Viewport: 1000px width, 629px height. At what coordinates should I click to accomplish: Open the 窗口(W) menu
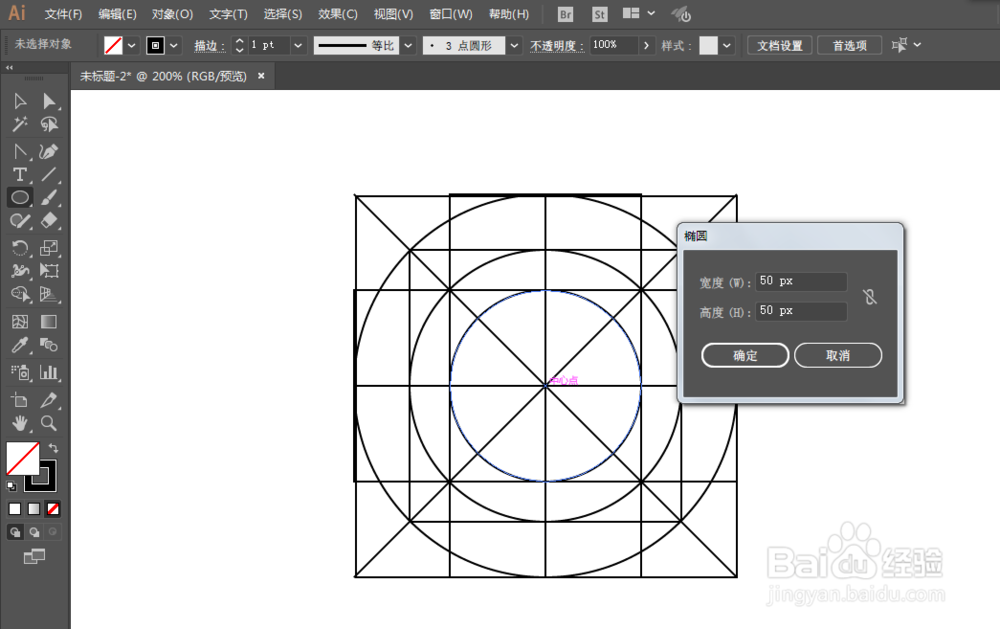450,14
